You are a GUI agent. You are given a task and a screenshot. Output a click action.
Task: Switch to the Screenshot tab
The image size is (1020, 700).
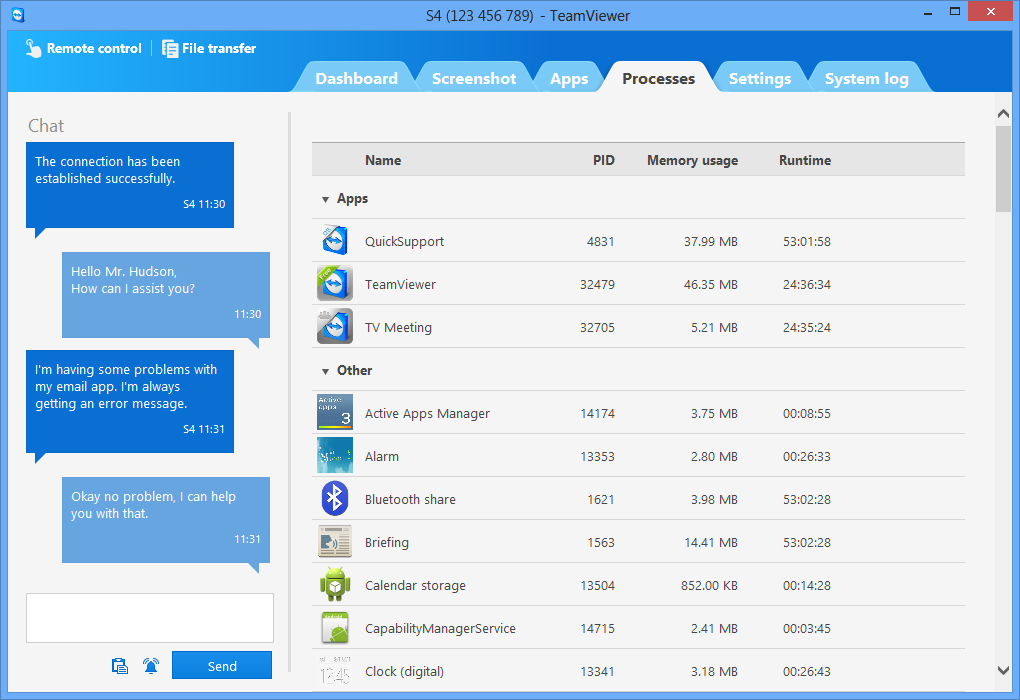(x=474, y=78)
